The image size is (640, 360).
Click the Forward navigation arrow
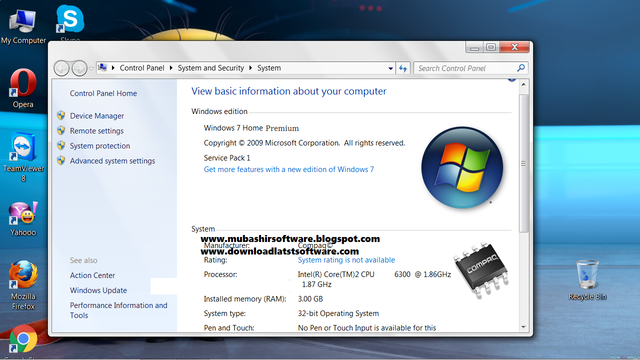79,68
